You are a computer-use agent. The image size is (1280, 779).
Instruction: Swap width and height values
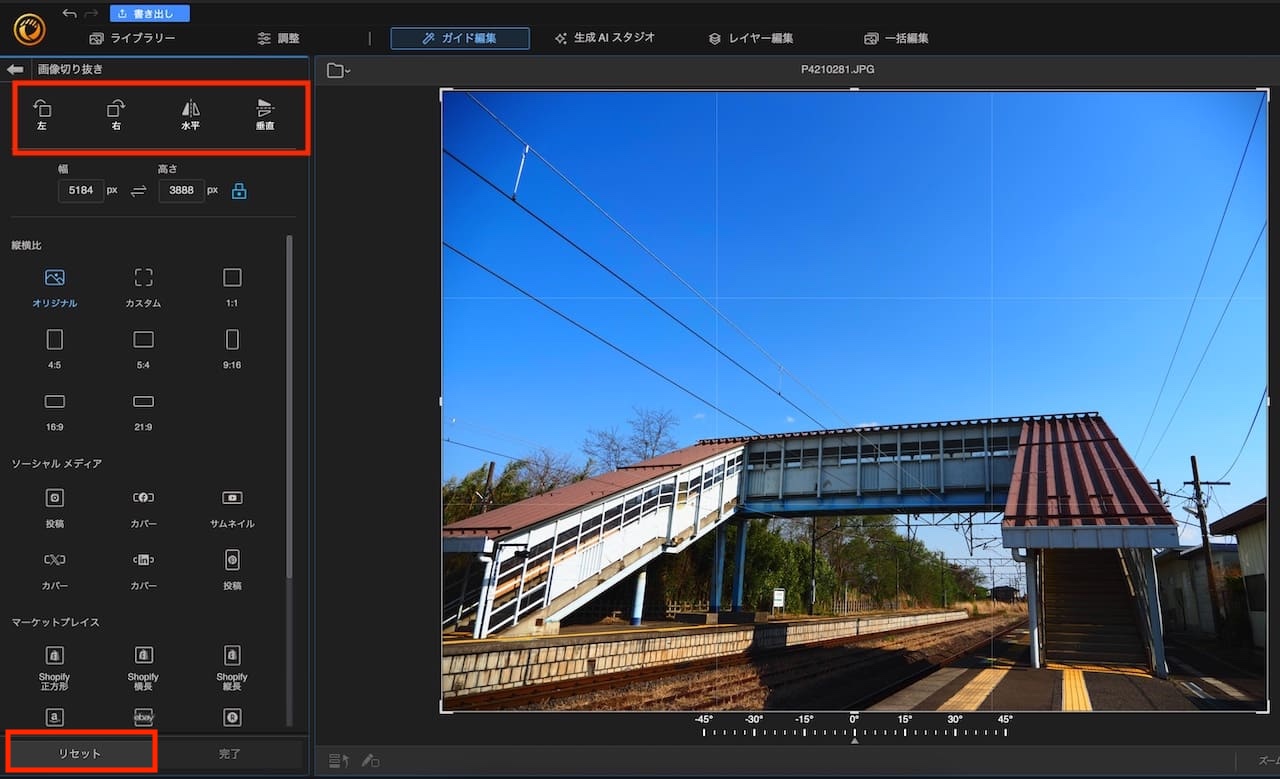(x=139, y=190)
